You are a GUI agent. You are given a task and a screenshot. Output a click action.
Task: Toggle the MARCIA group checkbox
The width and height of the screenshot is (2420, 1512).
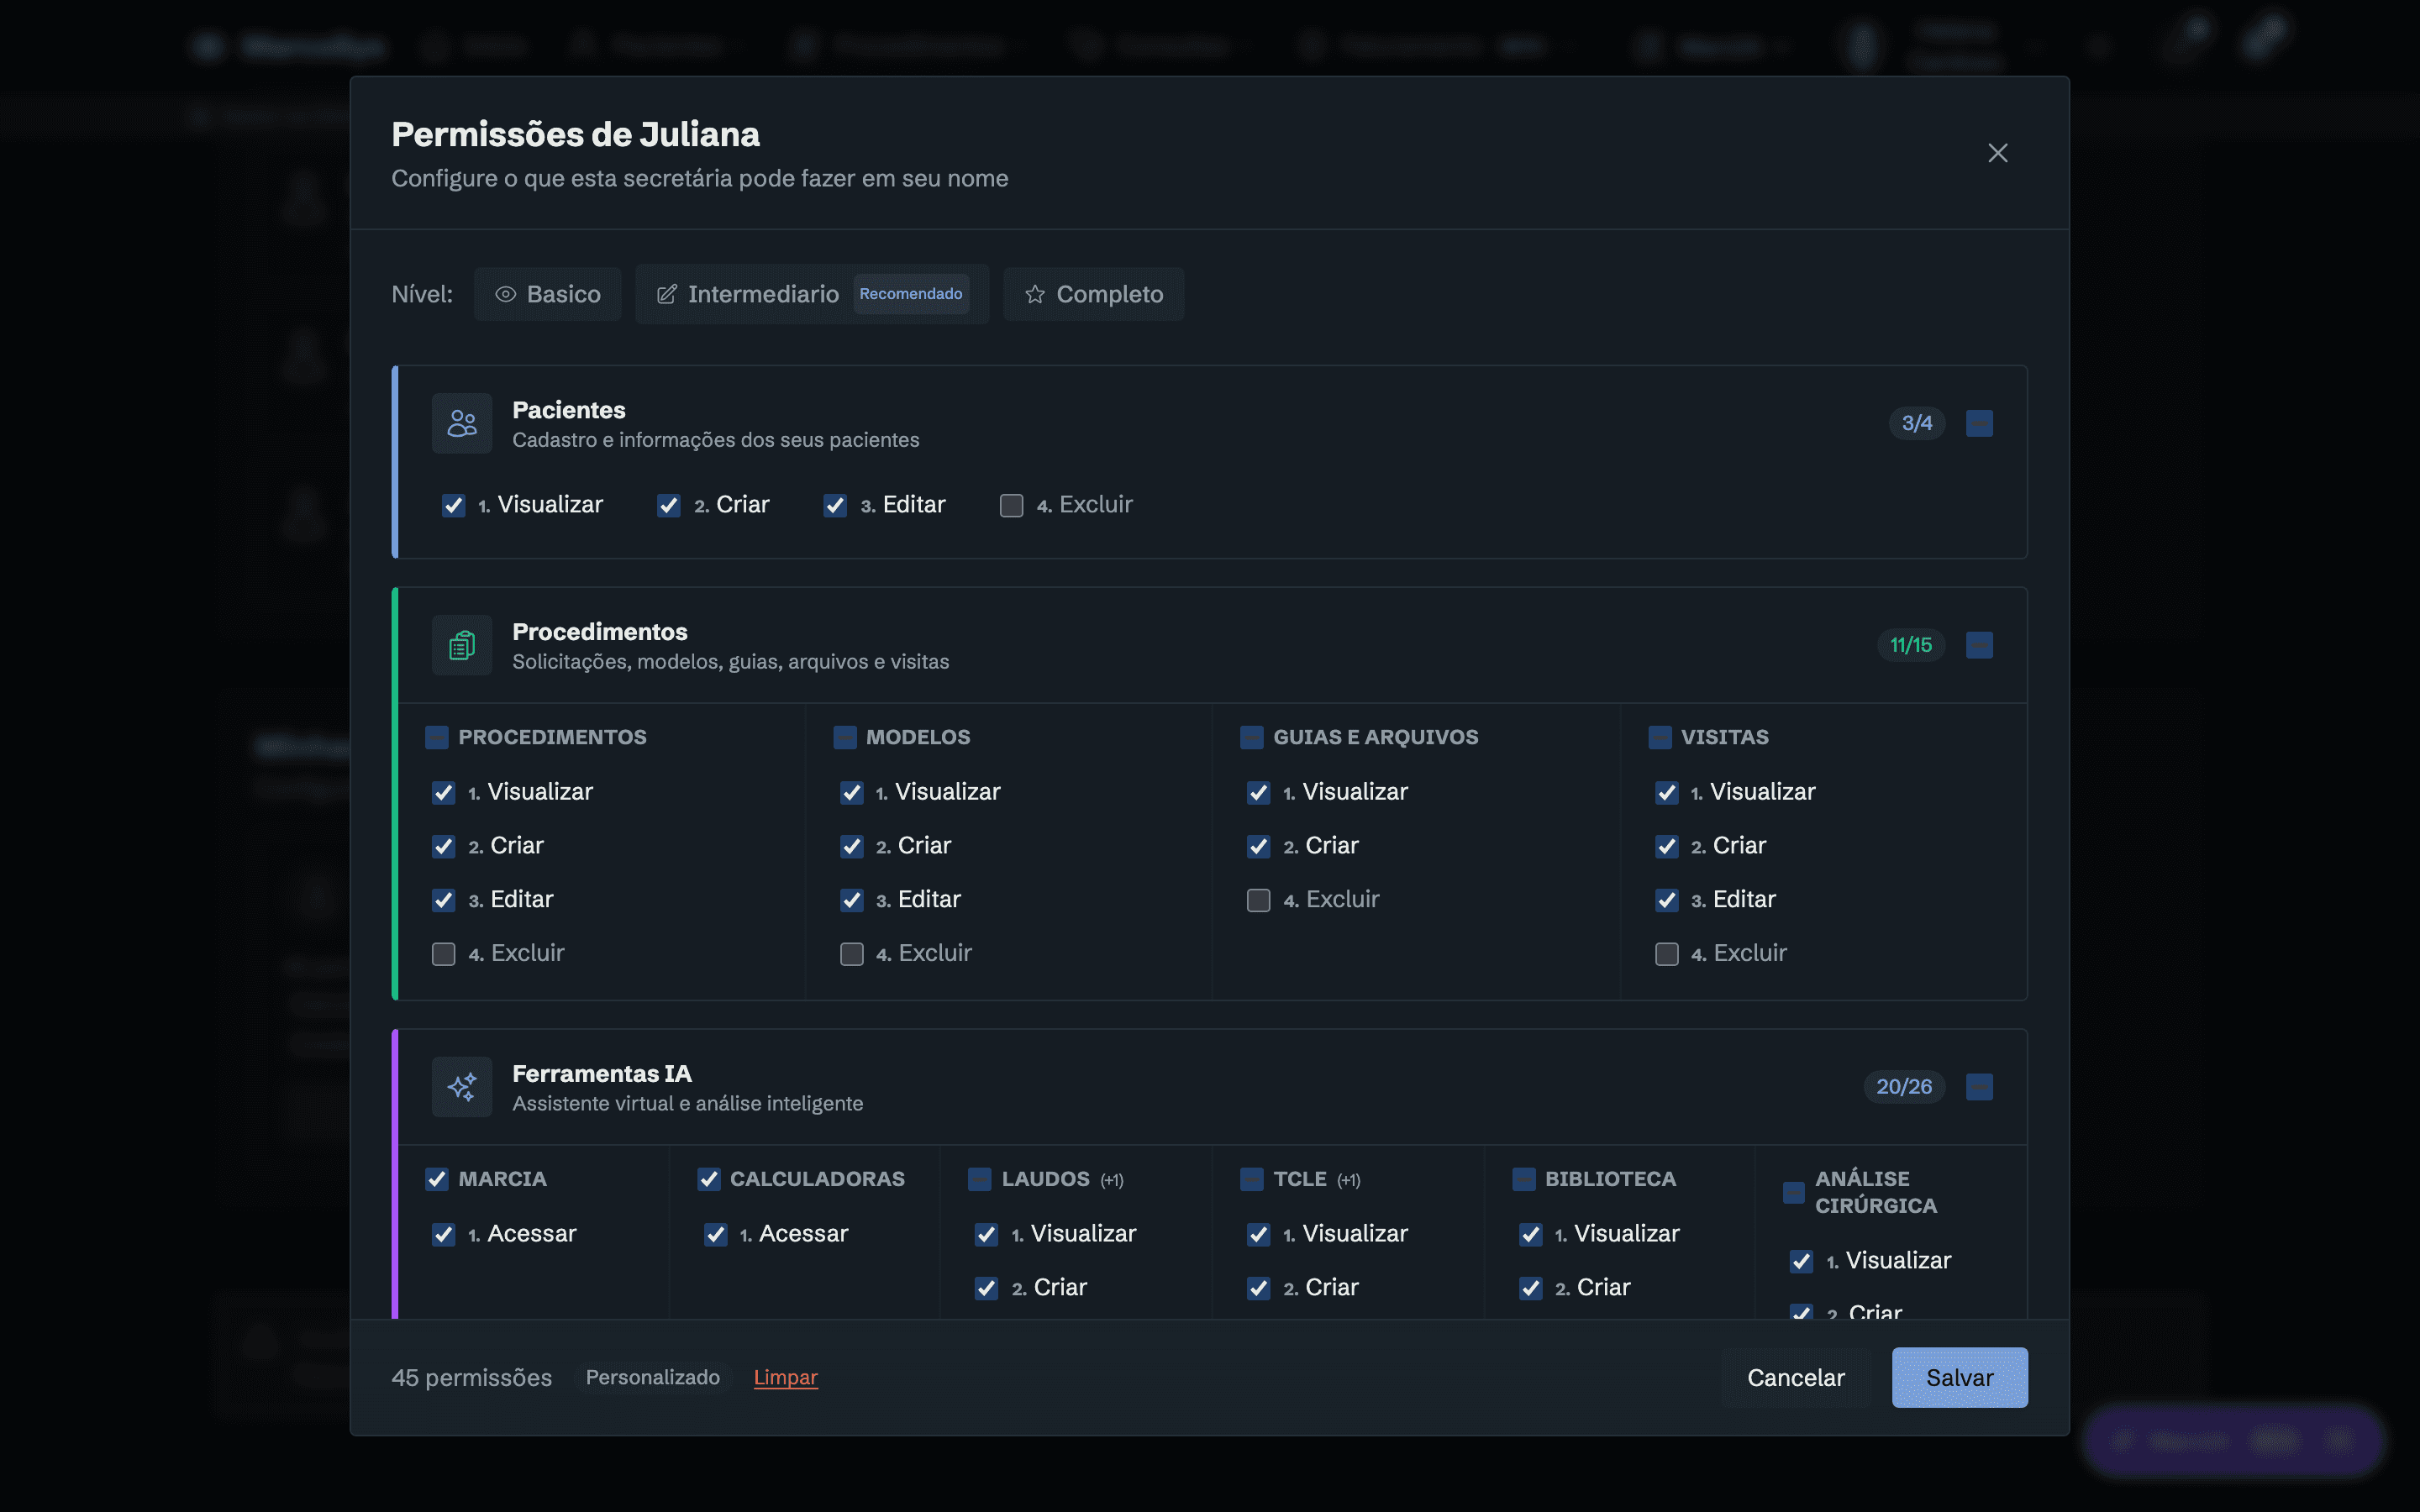click(437, 1180)
